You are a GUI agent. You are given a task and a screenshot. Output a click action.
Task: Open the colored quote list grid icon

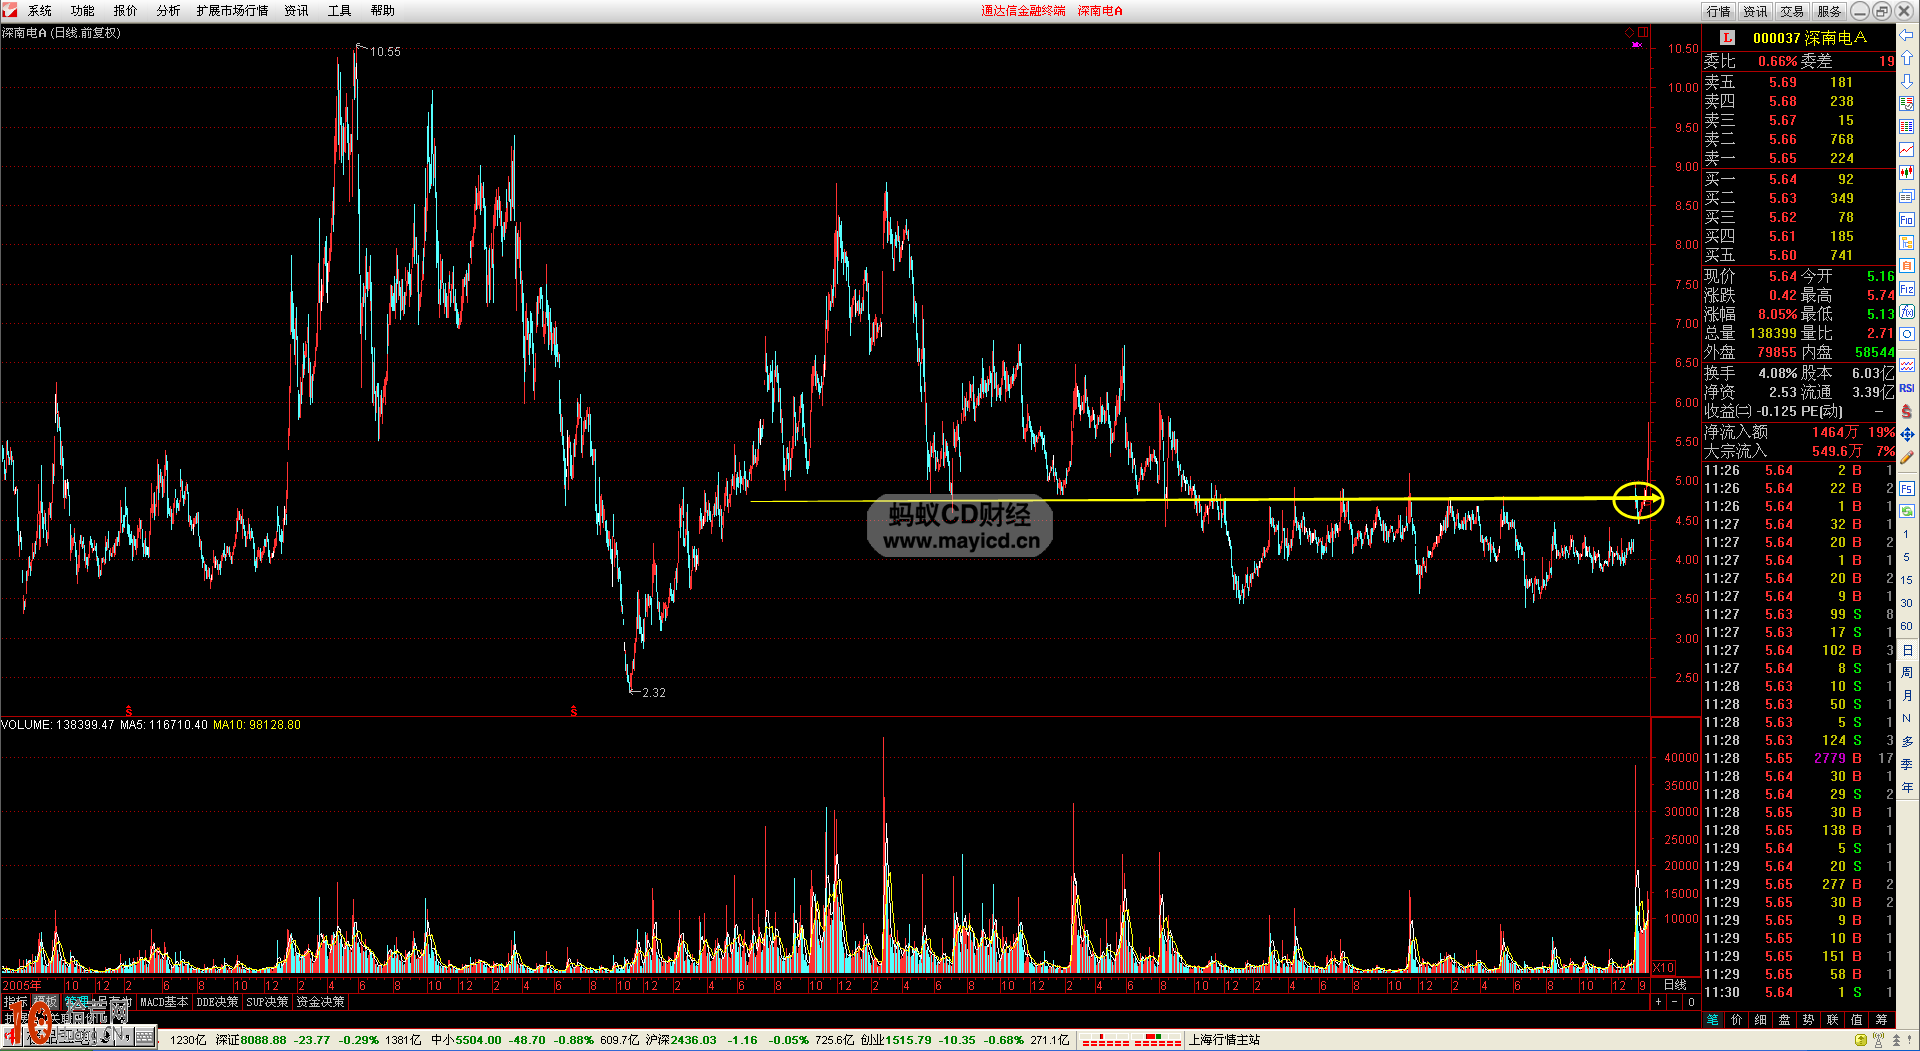(1907, 104)
